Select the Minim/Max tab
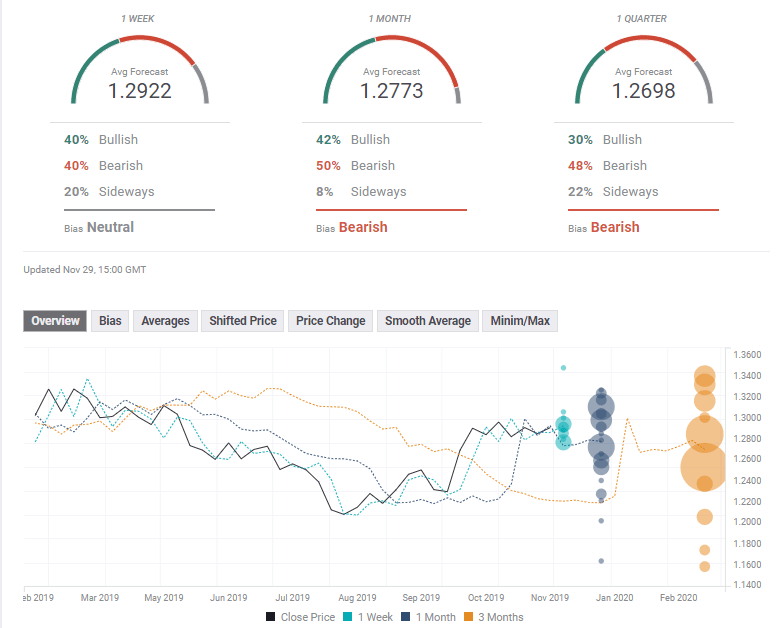Screen dimensions: 777x628 click(x=519, y=321)
